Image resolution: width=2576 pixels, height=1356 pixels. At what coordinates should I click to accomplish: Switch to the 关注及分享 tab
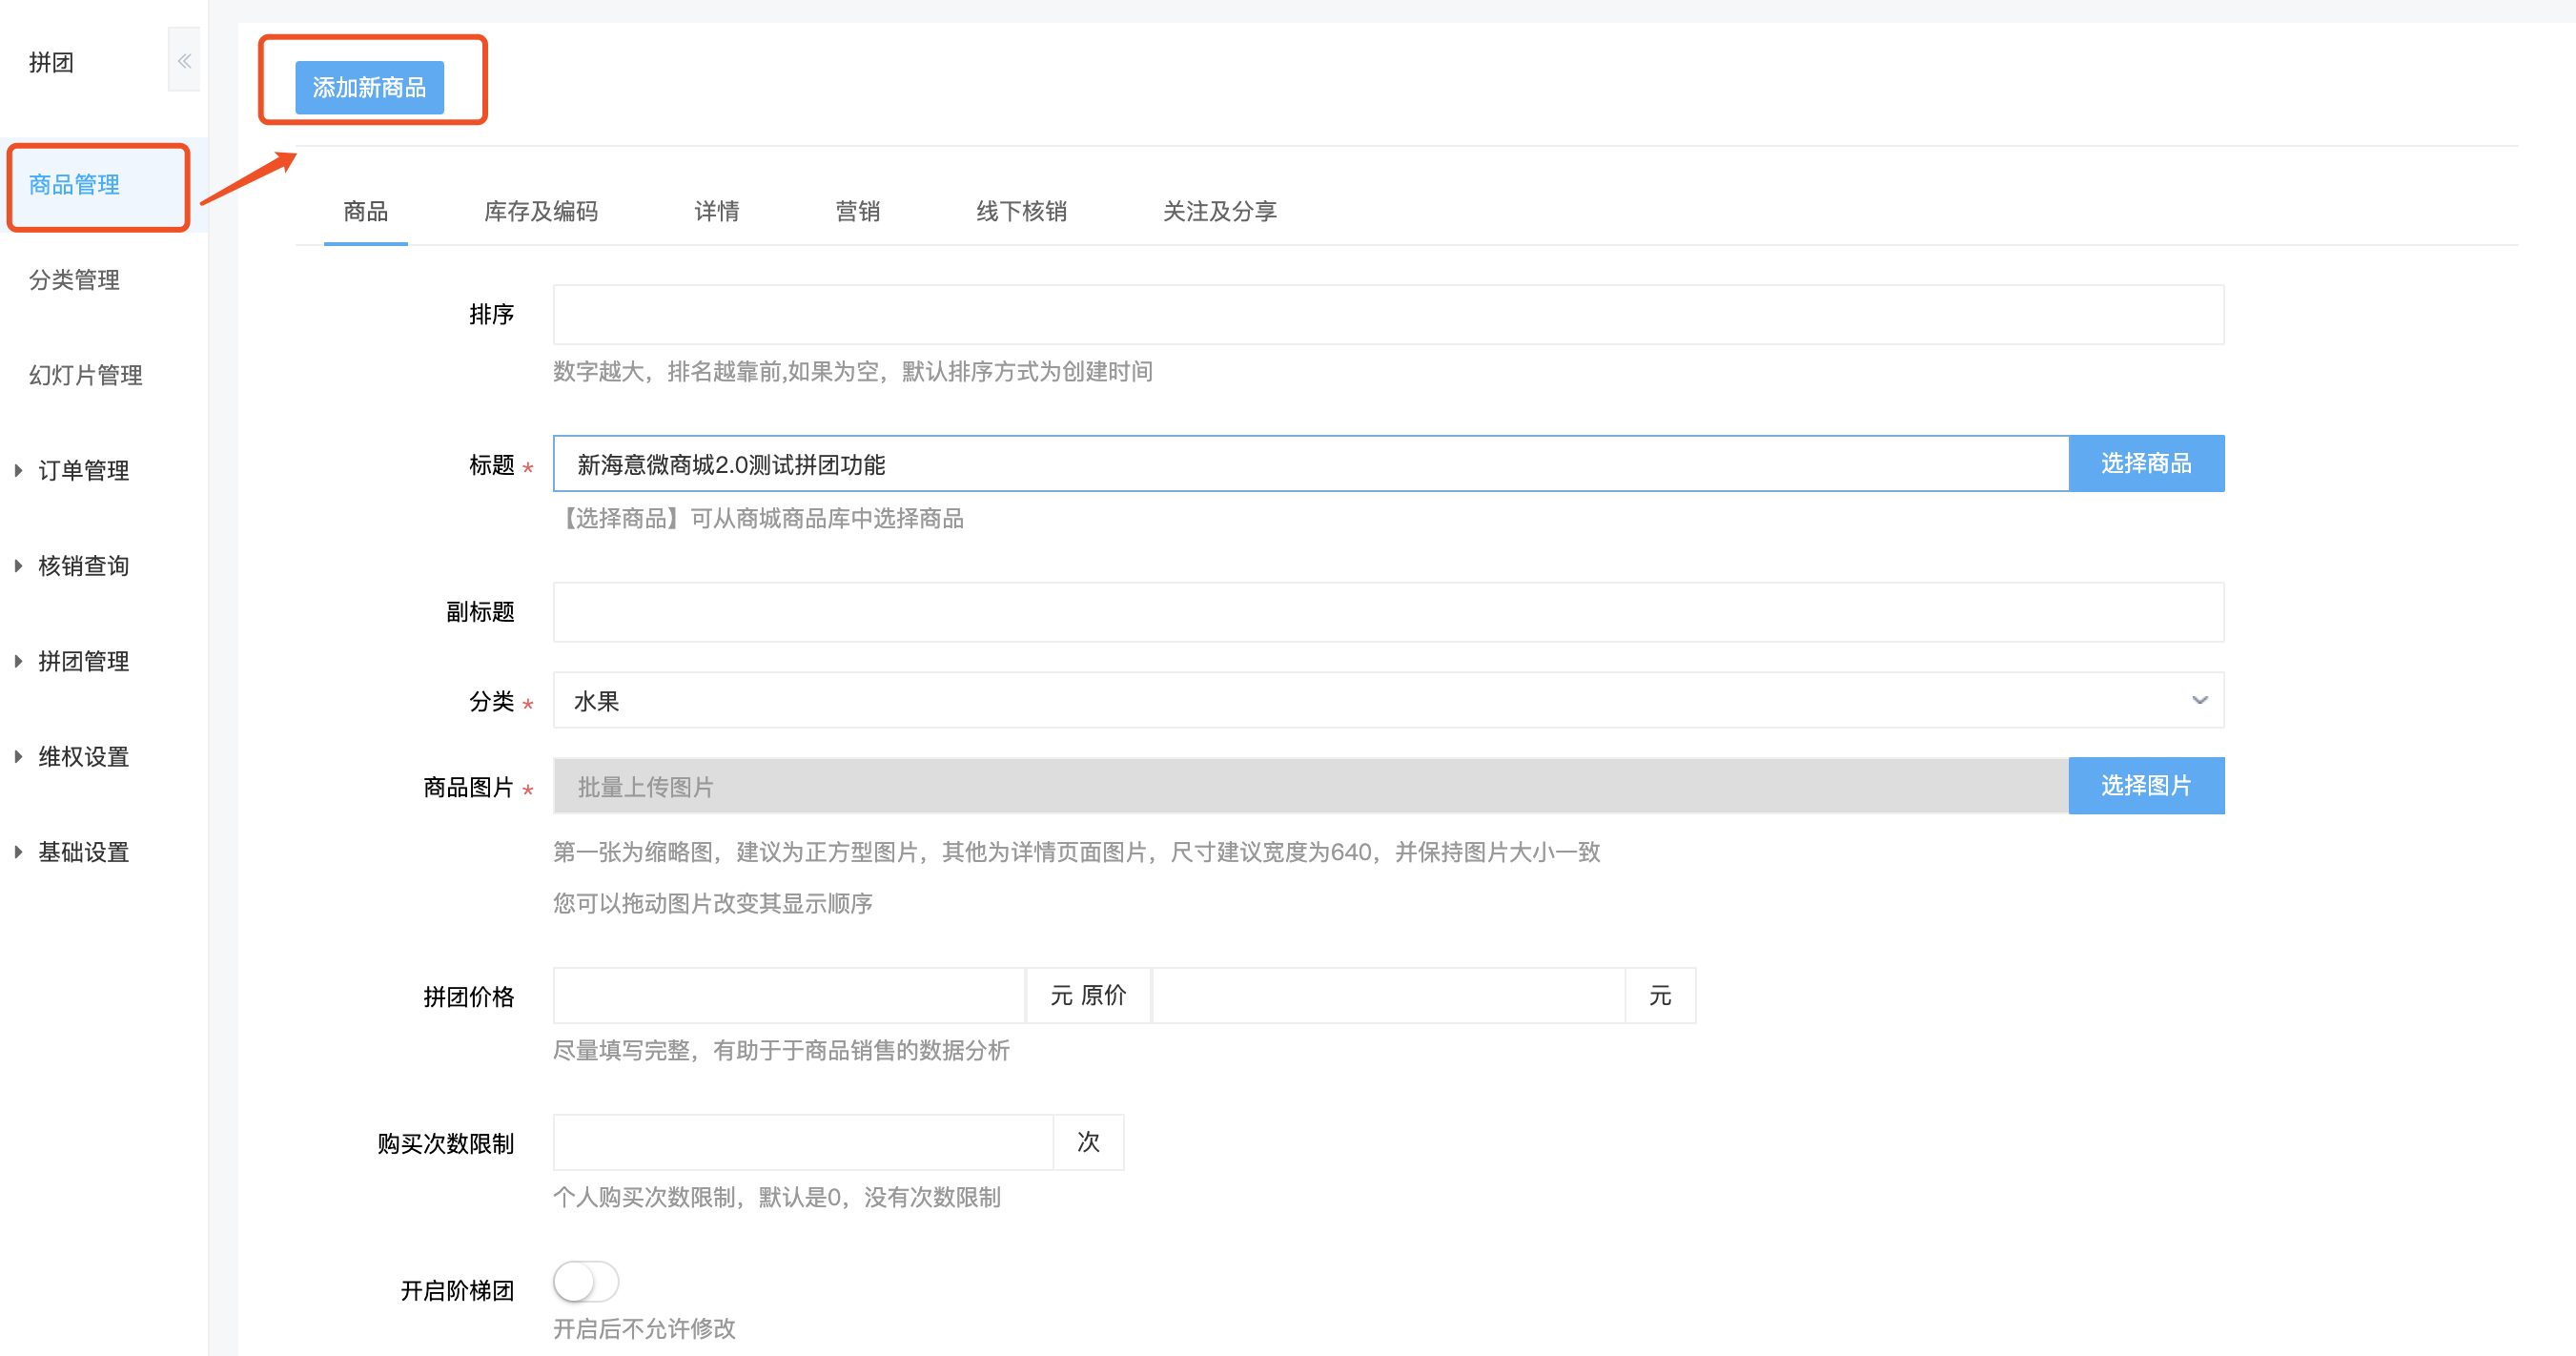click(1220, 211)
